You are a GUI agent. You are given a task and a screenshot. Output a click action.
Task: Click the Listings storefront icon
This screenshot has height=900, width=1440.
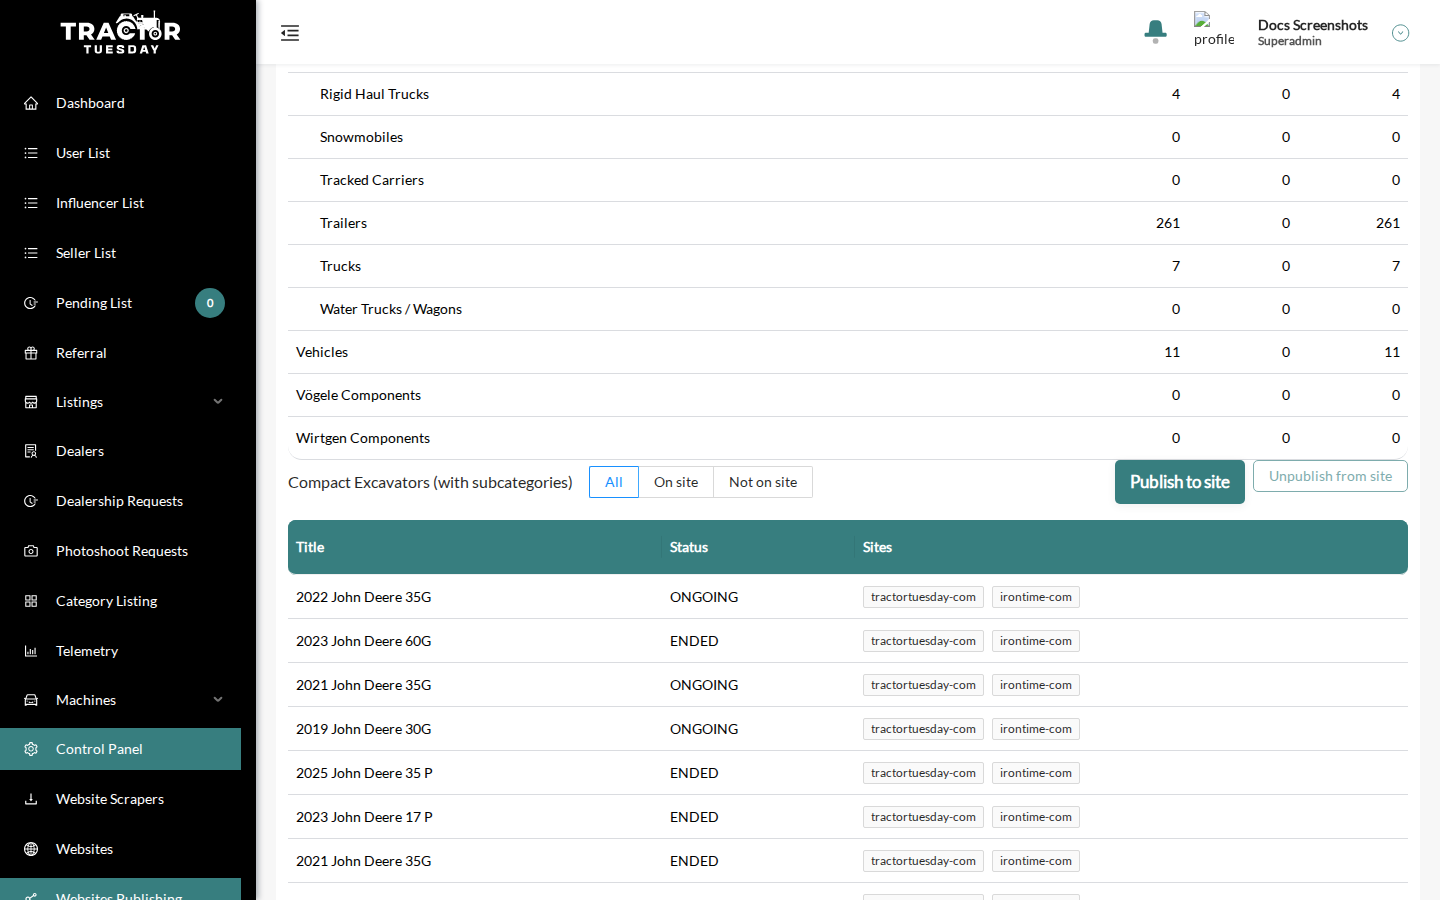tap(31, 402)
